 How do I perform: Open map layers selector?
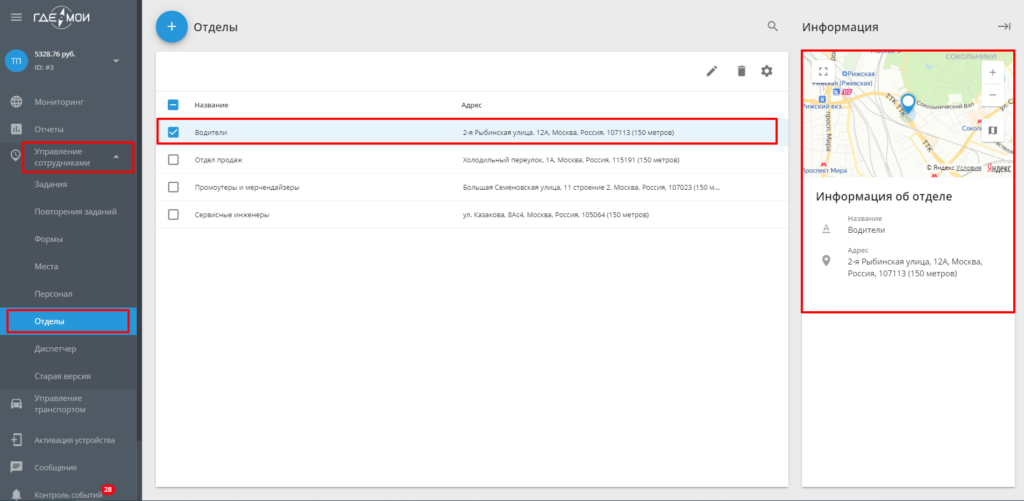point(993,130)
